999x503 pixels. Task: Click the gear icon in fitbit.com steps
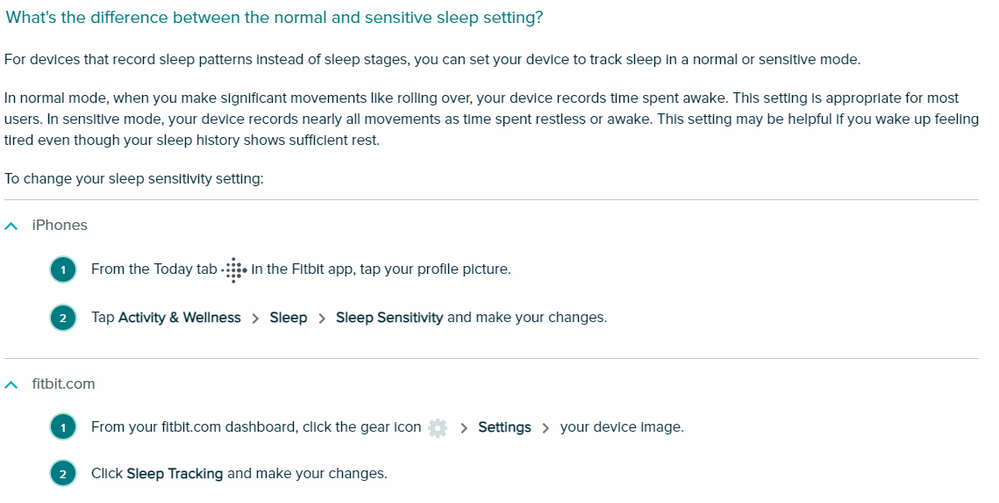click(437, 427)
